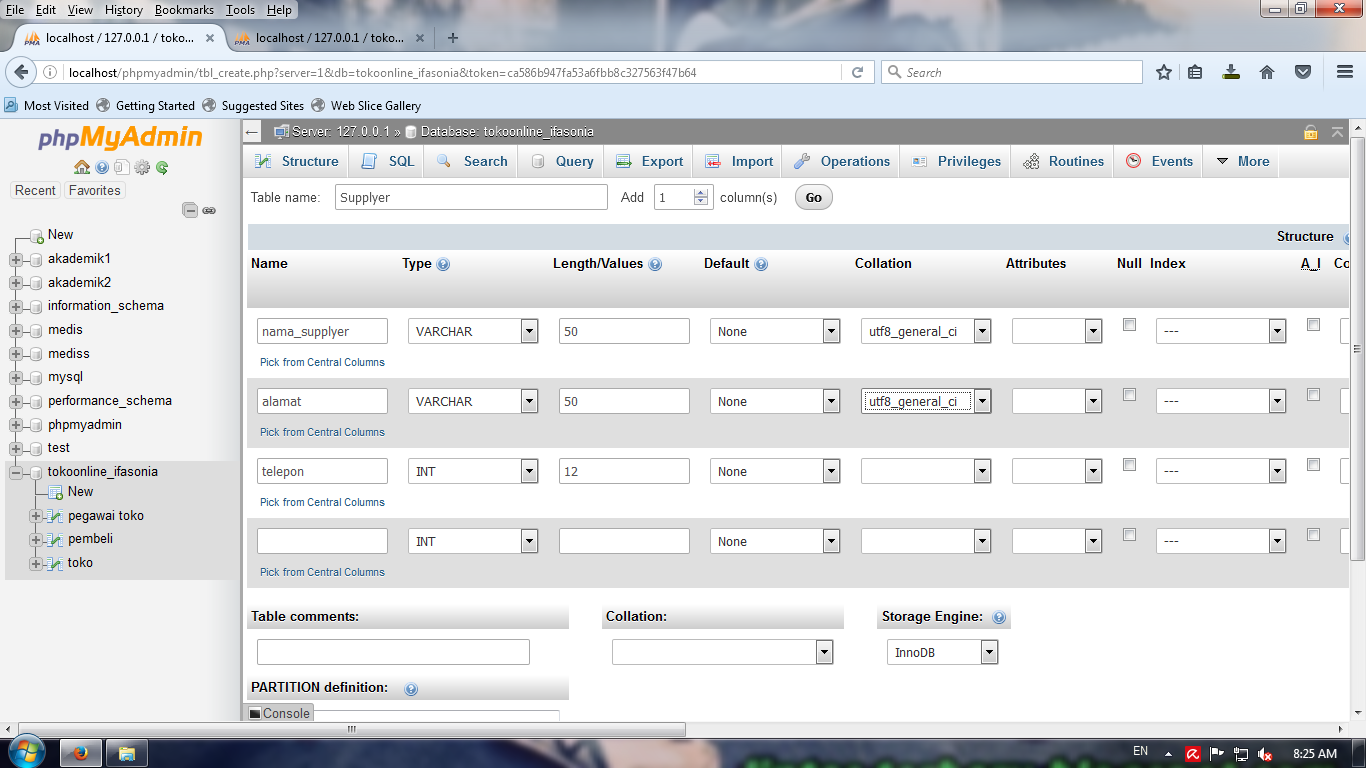This screenshot has width=1366, height=768.
Task: Switch to the Structure tab
Action: point(296,161)
